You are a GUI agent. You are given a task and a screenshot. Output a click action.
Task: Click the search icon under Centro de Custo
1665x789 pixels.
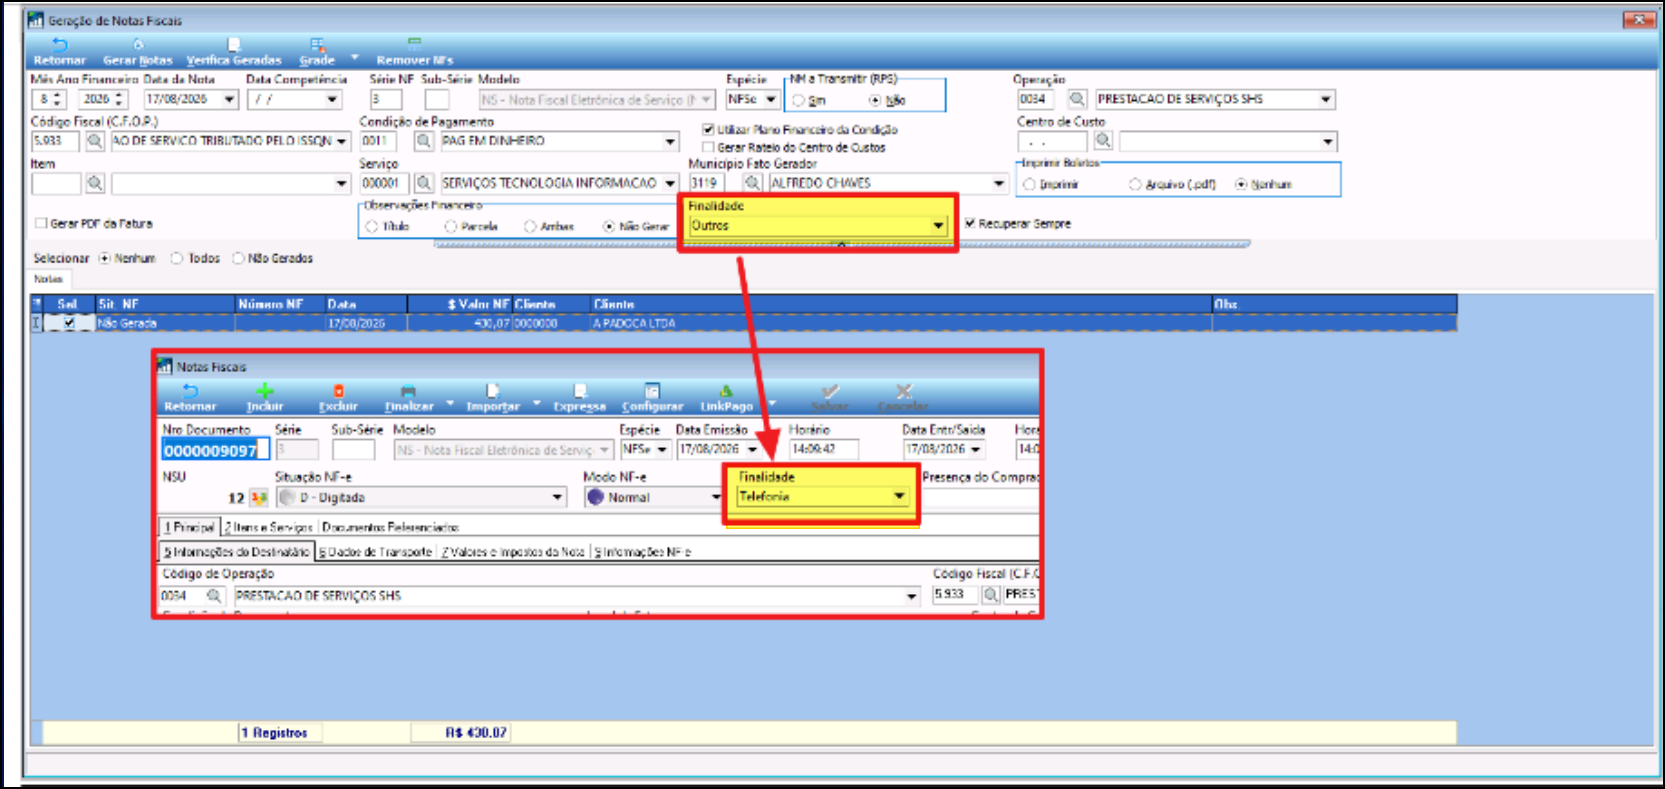click(x=1103, y=141)
